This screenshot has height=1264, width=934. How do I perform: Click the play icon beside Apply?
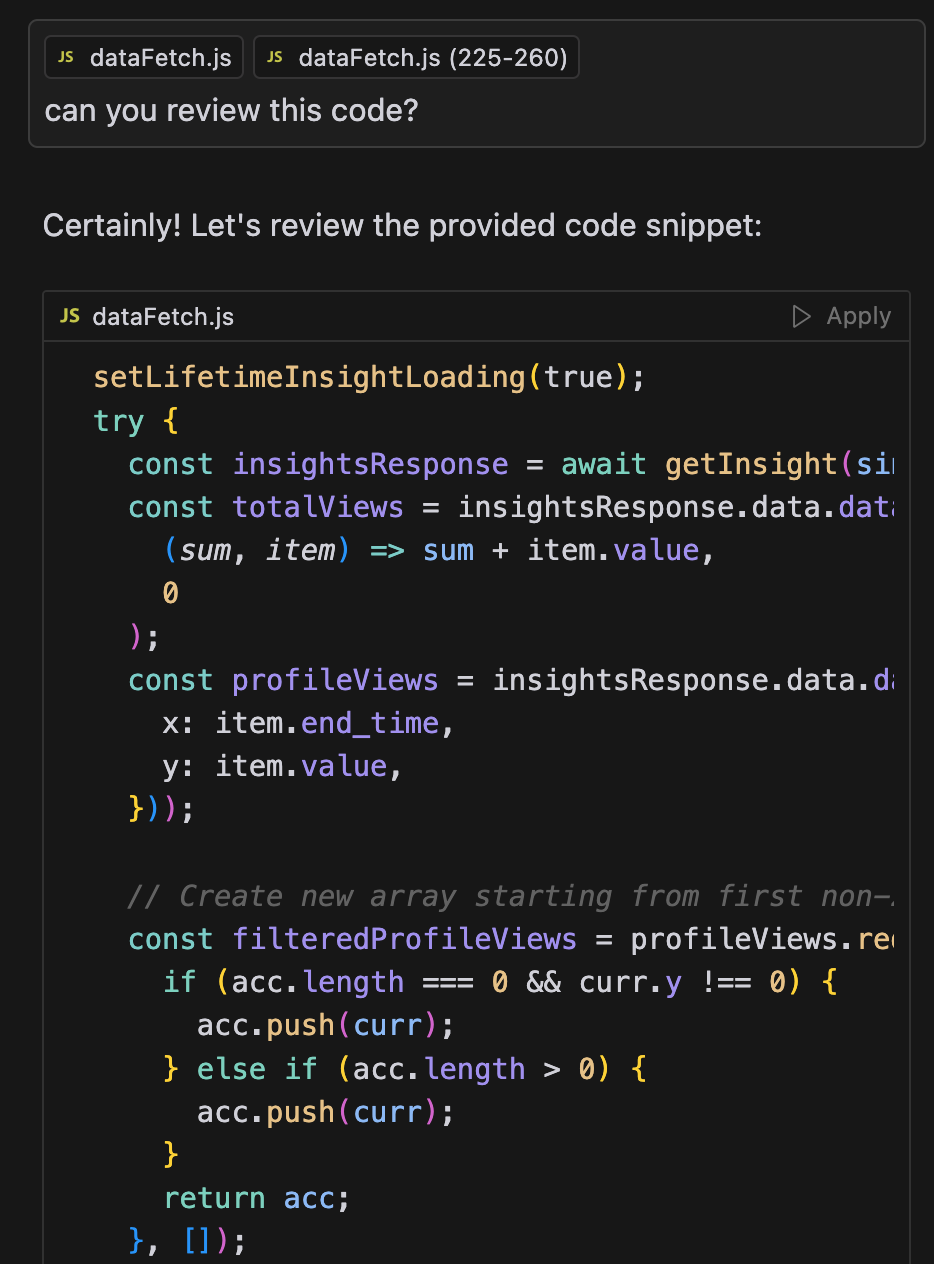[x=801, y=316]
